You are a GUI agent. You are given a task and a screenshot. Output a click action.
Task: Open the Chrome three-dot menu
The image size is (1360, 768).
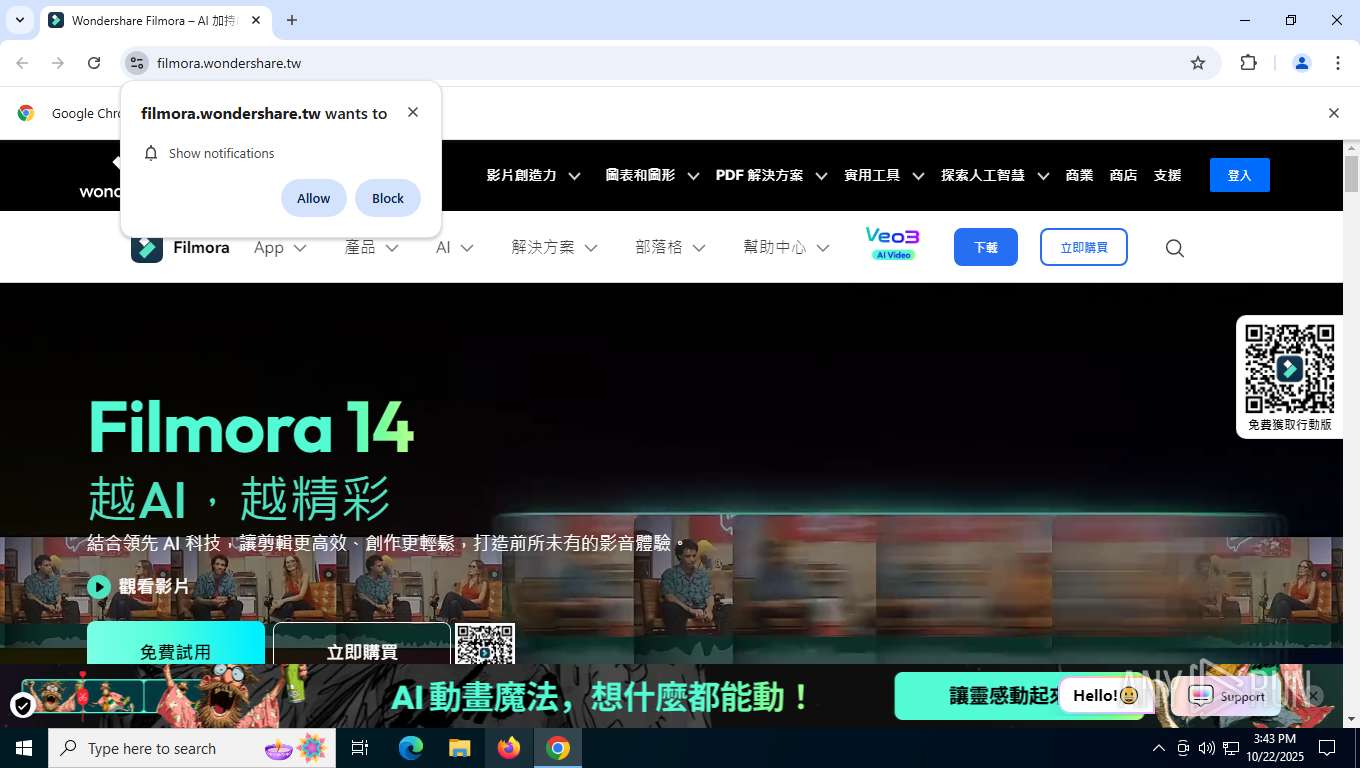(1338, 63)
